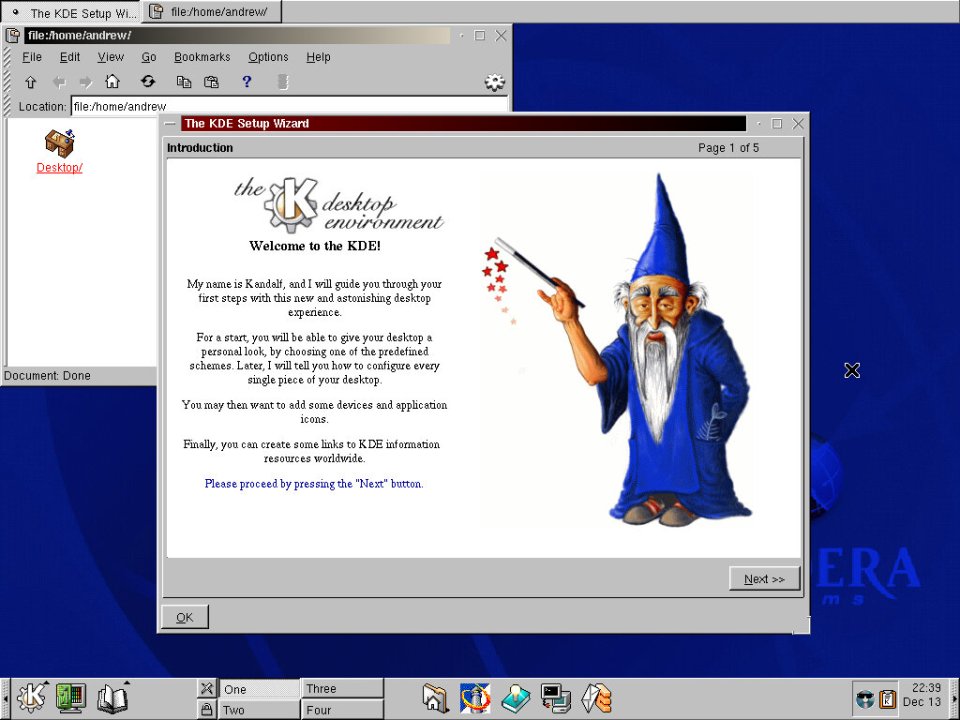Screen dimensions: 960x720
Task: Click the panel lock screen icon
Action: coord(206,710)
